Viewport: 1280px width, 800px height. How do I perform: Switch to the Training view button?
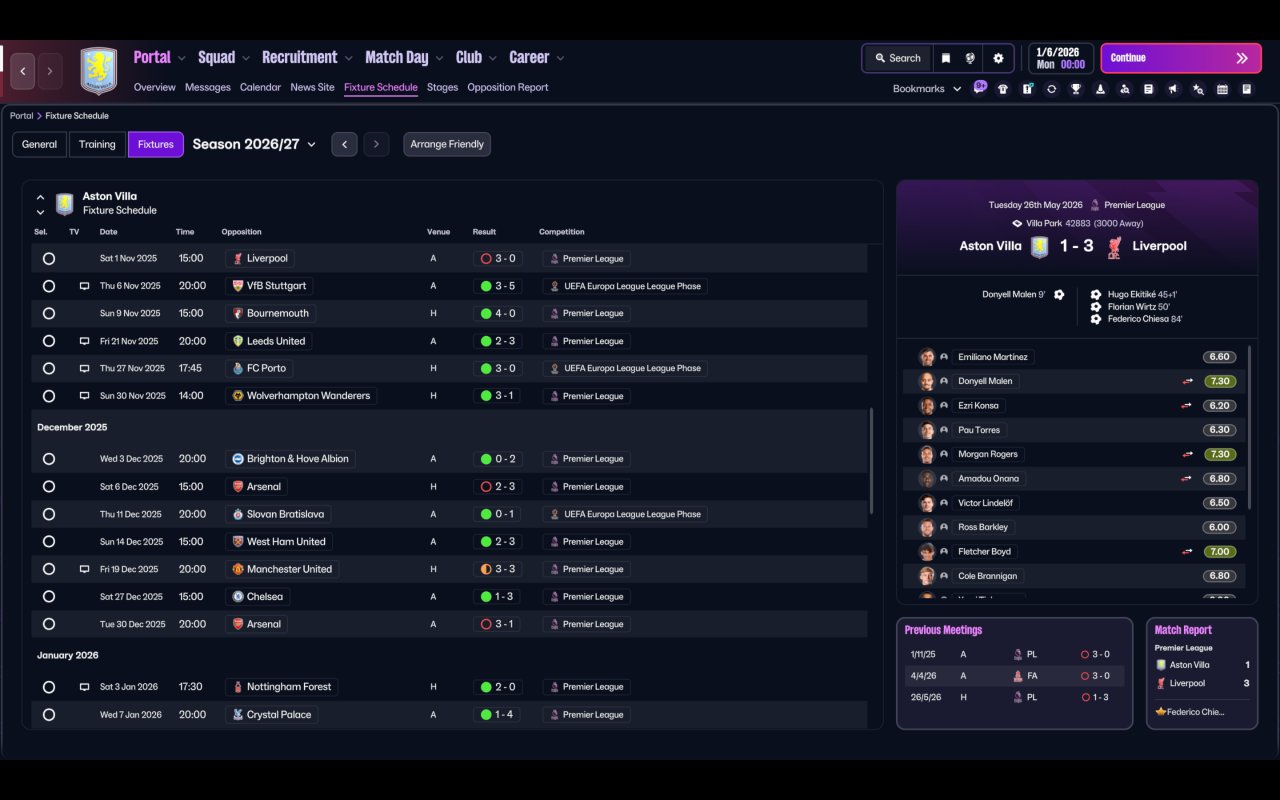(97, 144)
